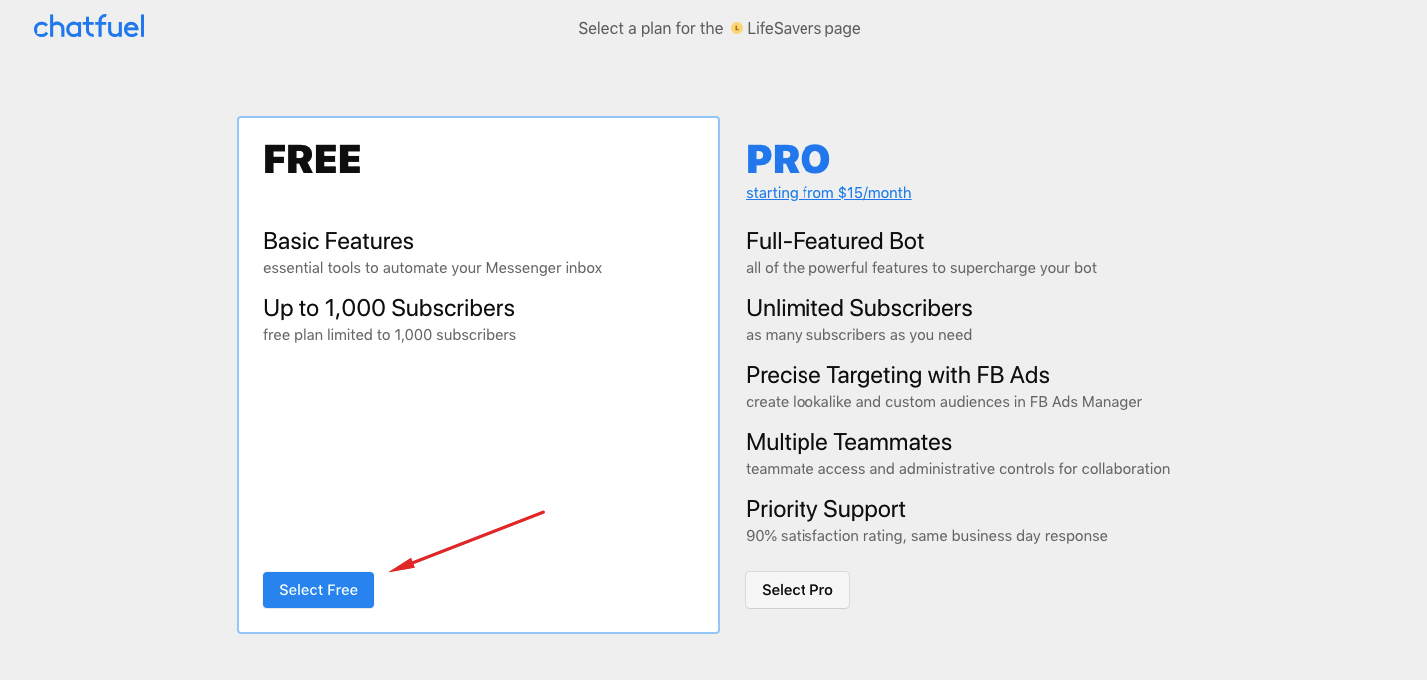1427x680 pixels.
Task: Click the Priority Support heading
Action: 825,508
